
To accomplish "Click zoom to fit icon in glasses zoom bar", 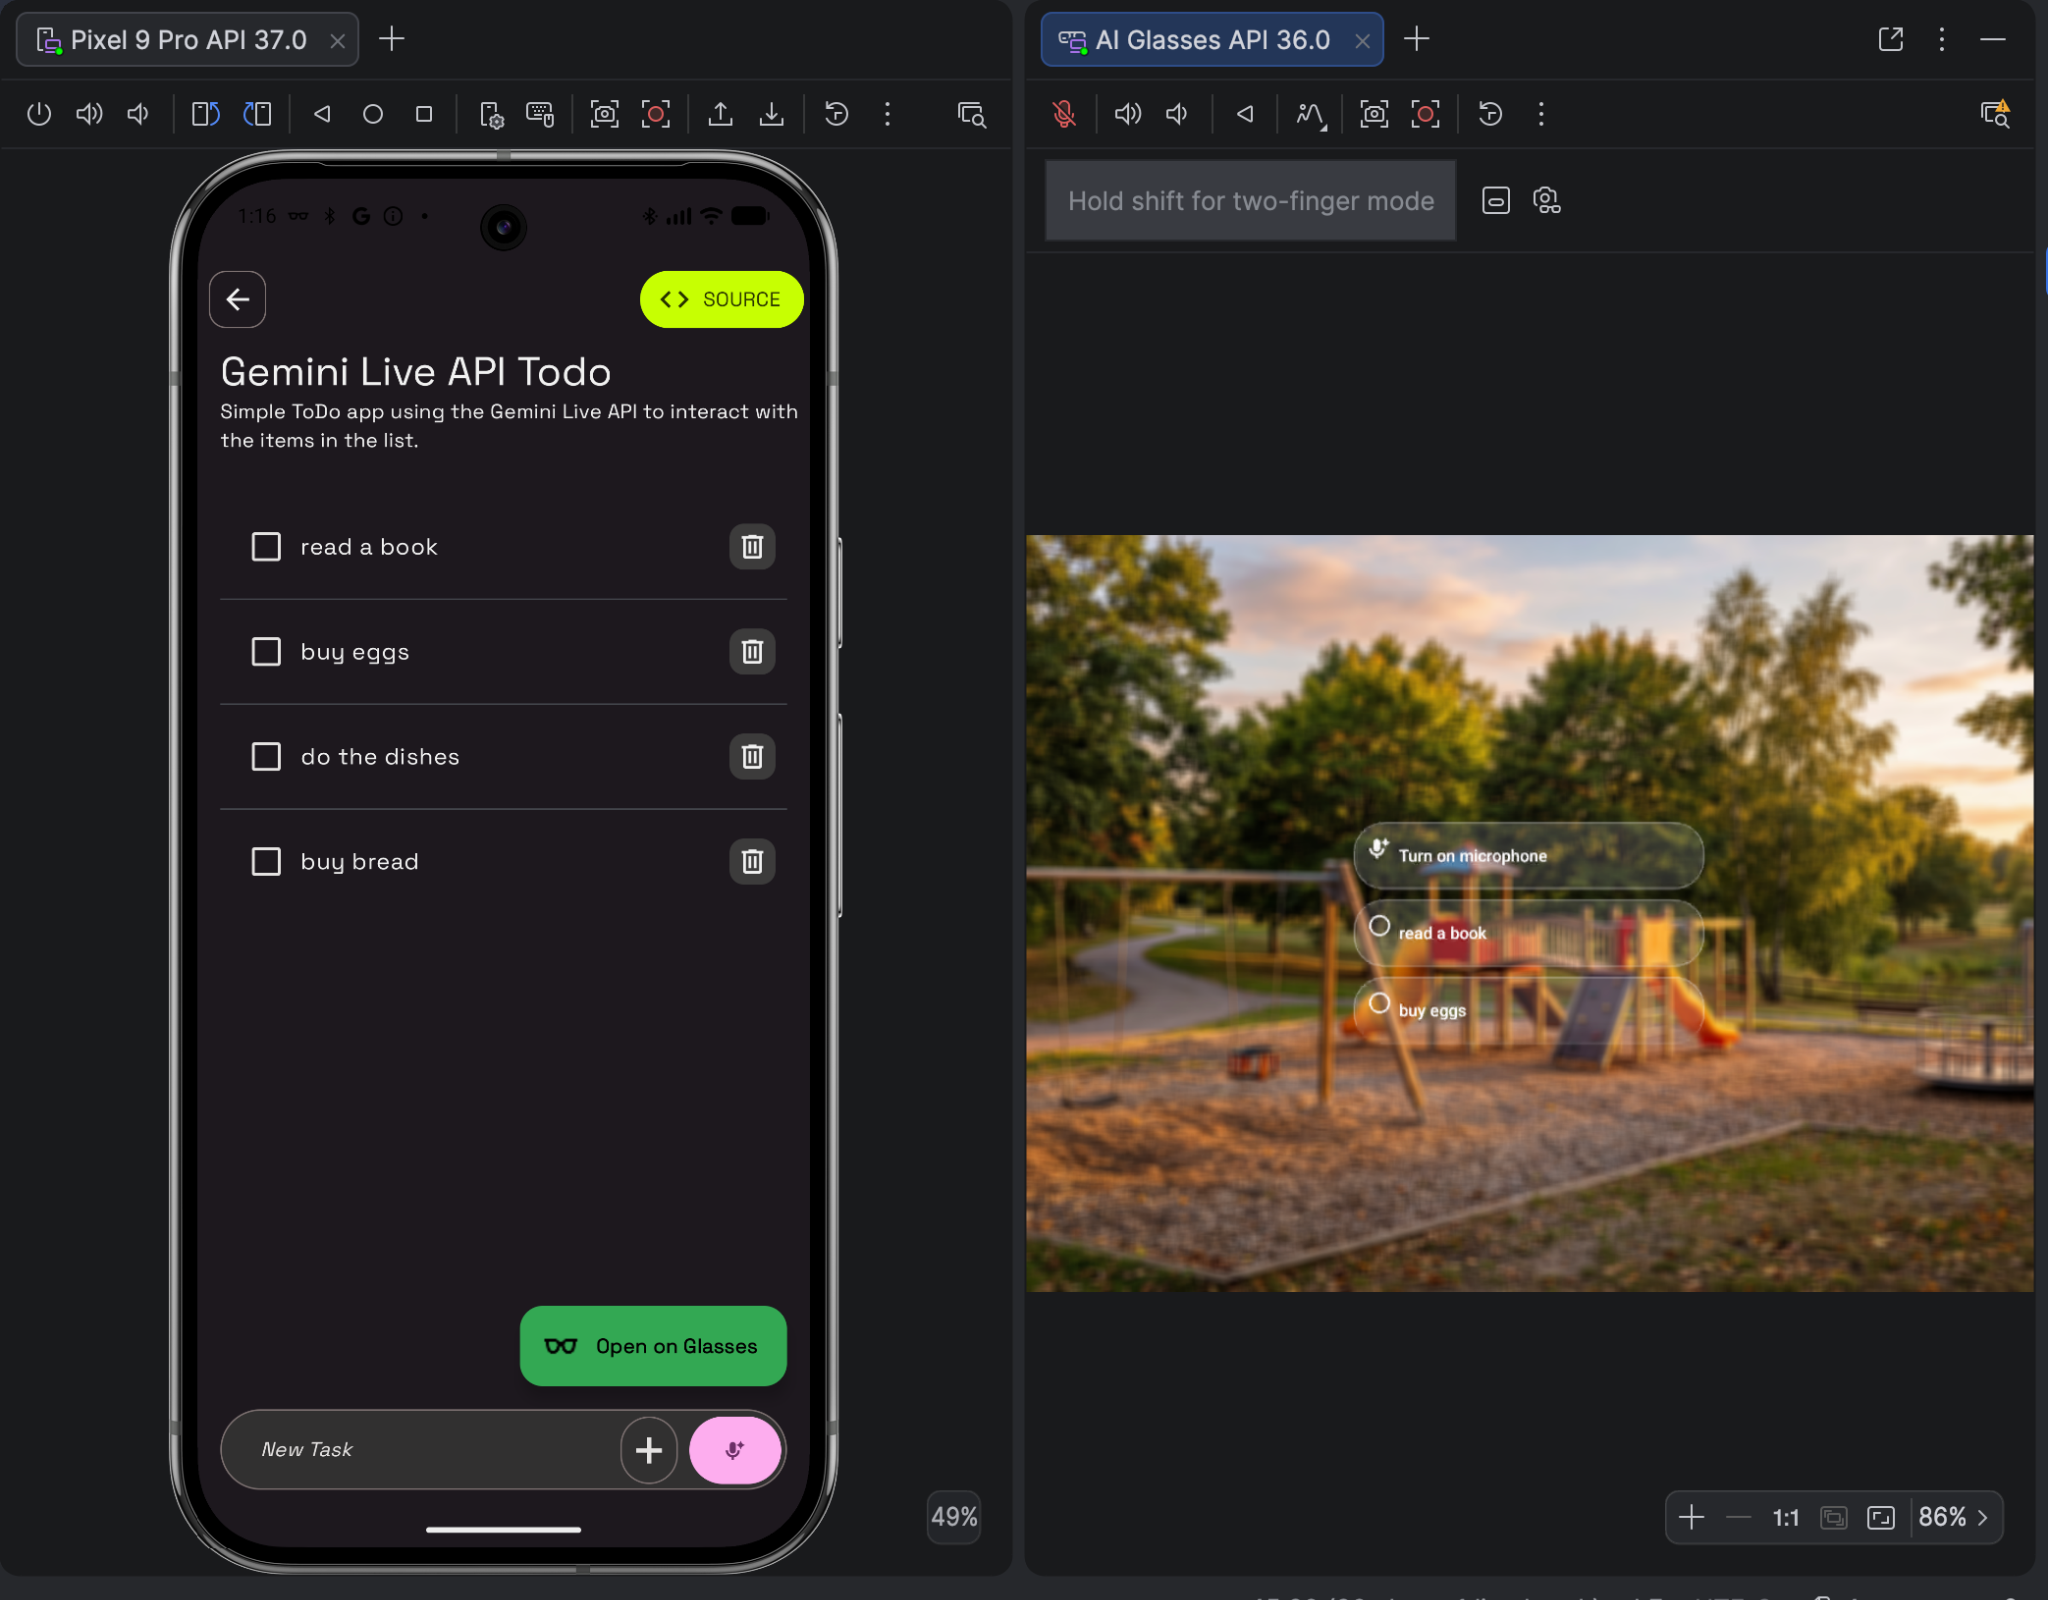I will (x=1881, y=1518).
